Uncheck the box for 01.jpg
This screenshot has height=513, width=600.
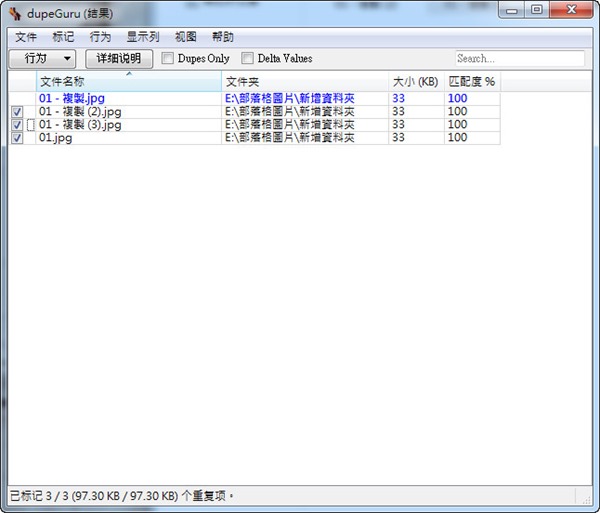(x=17, y=138)
